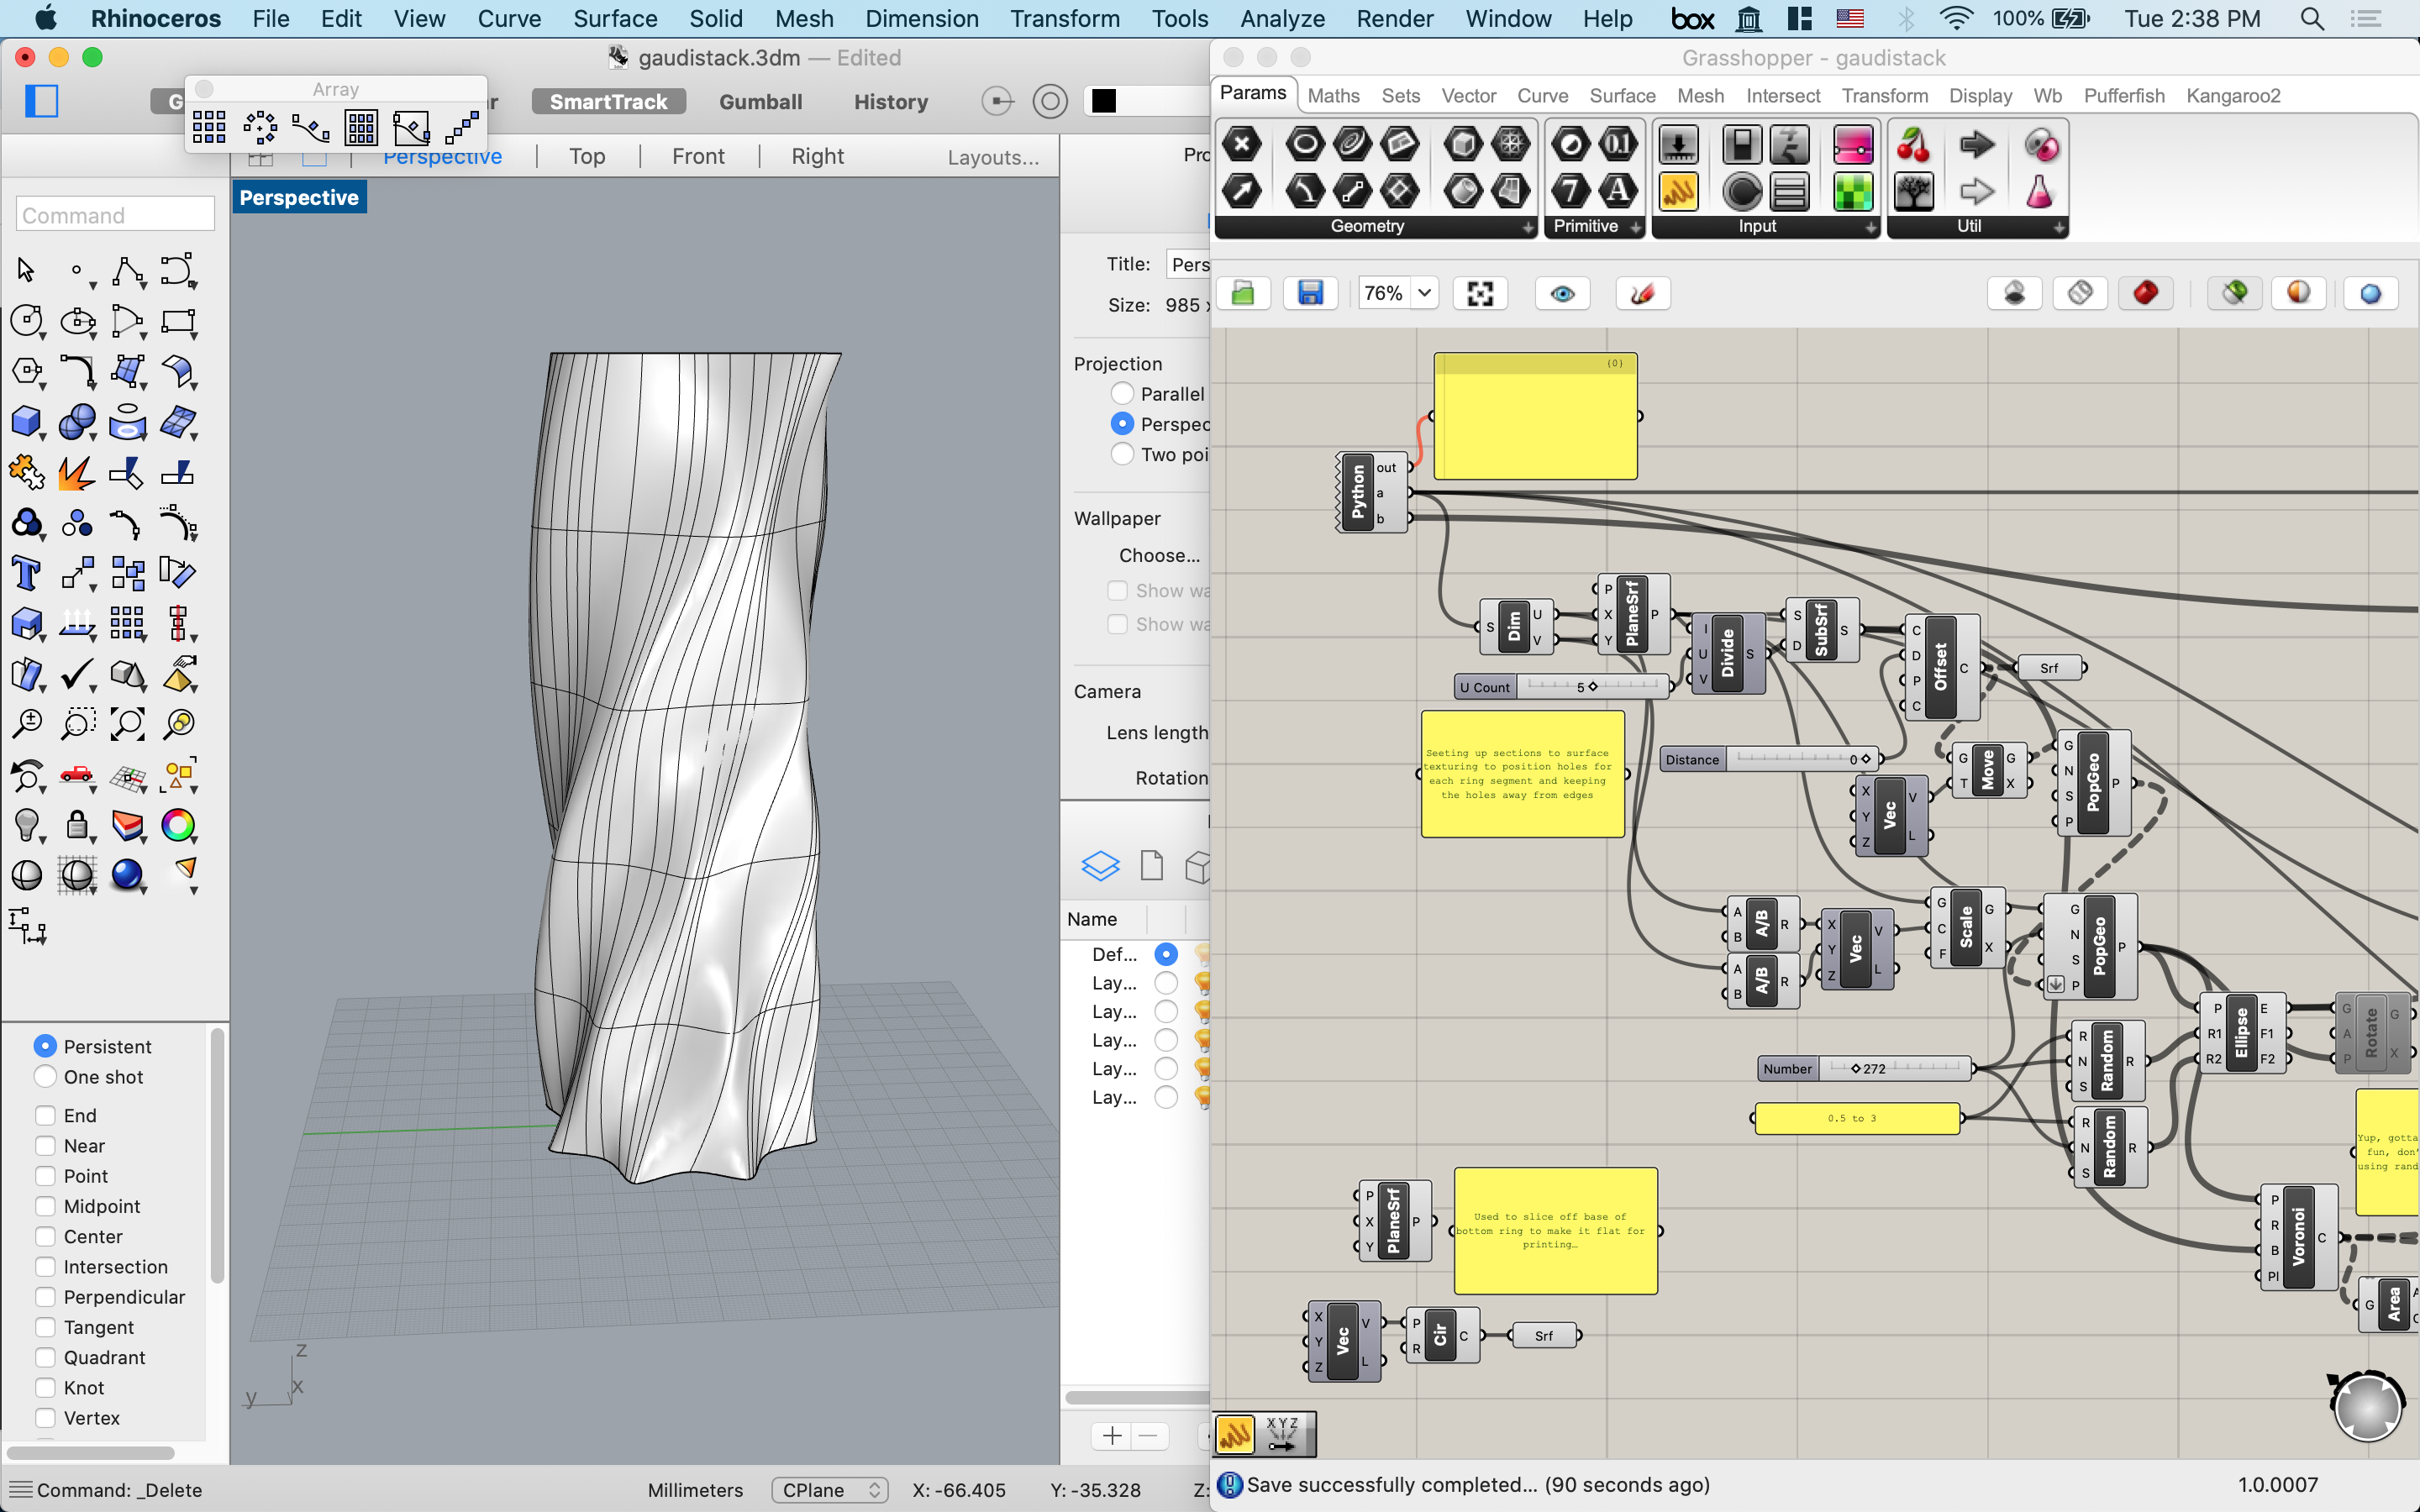Click the Check objects checkmark tool
Viewport: 2420px width, 1512px height.
(77, 674)
